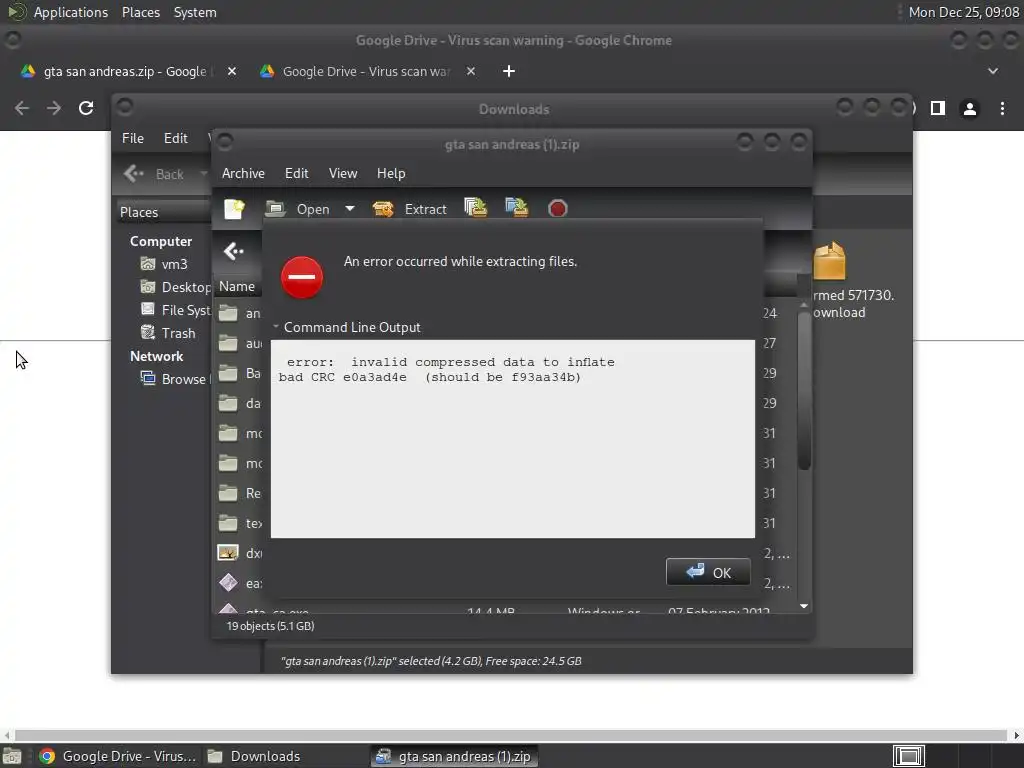The height and width of the screenshot is (768, 1024).
Task: Open the Places menu in top panel
Action: pyautogui.click(x=140, y=12)
